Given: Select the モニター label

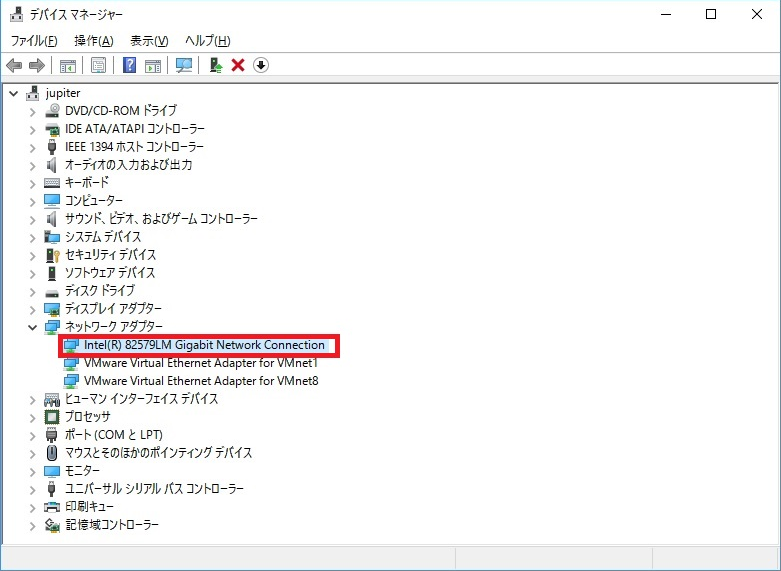Looking at the screenshot, I should [x=83, y=471].
